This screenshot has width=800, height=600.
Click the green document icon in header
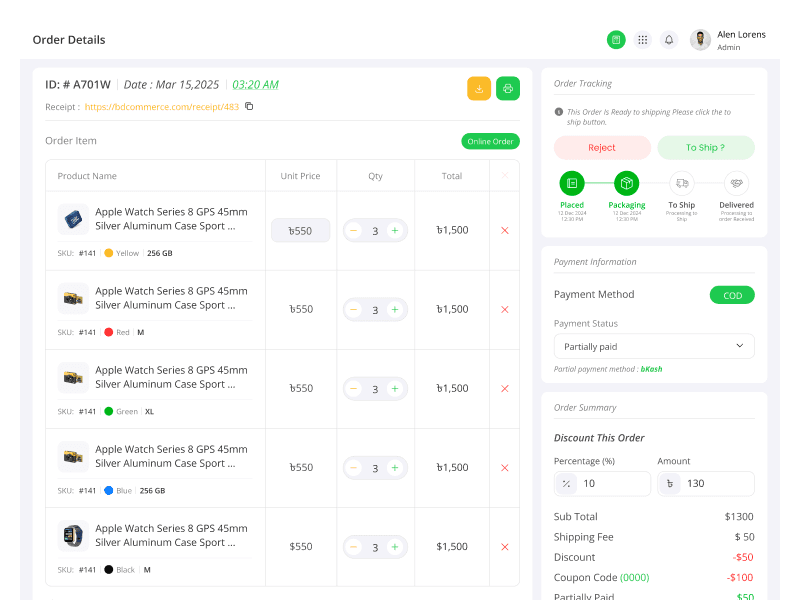616,39
